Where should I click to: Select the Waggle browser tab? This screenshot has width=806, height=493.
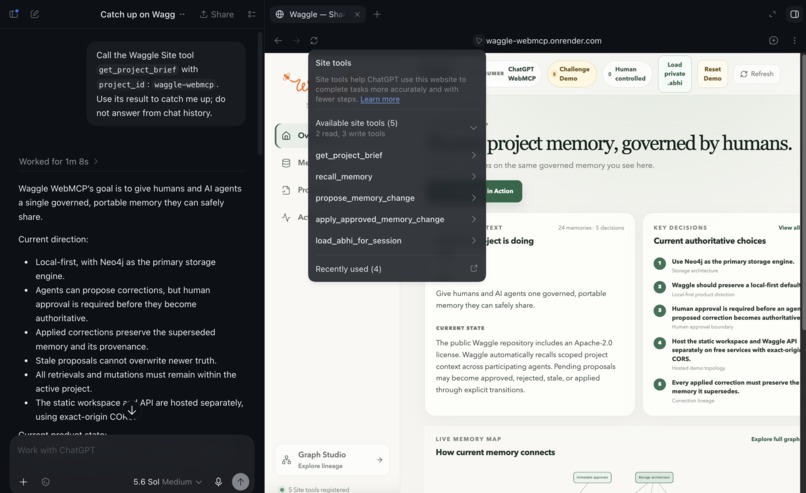click(316, 14)
